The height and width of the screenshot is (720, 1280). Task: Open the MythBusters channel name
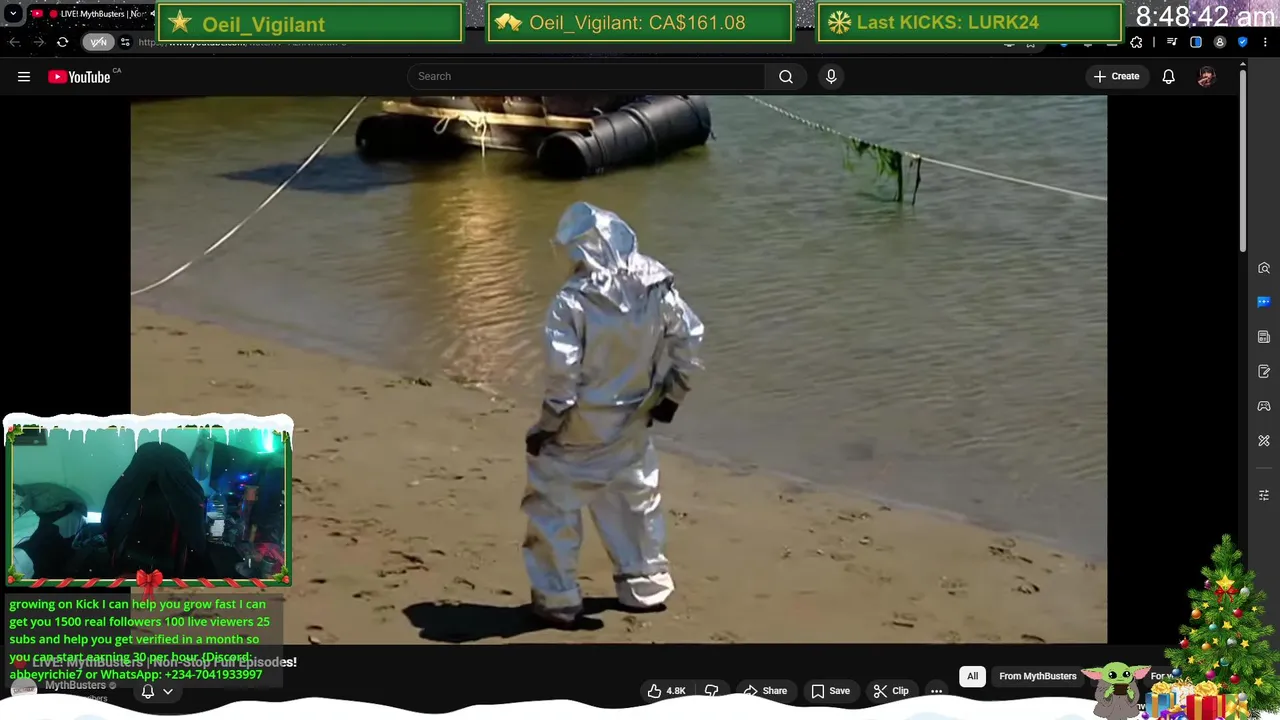[75, 686]
